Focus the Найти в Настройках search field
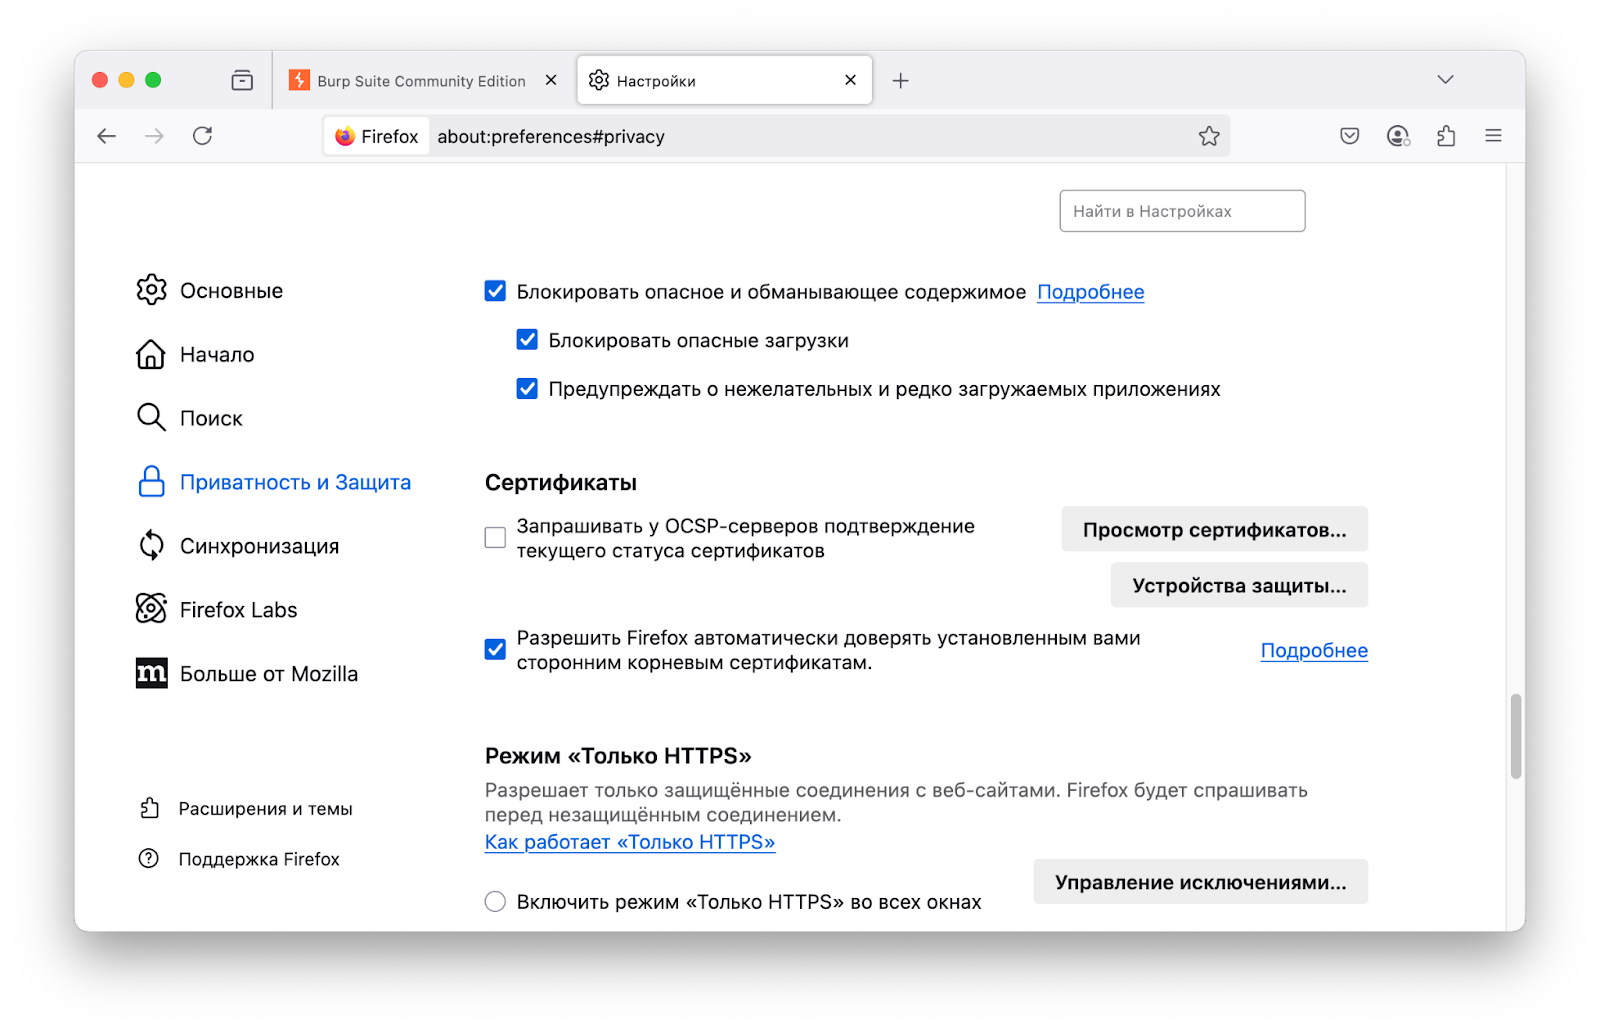 point(1182,211)
